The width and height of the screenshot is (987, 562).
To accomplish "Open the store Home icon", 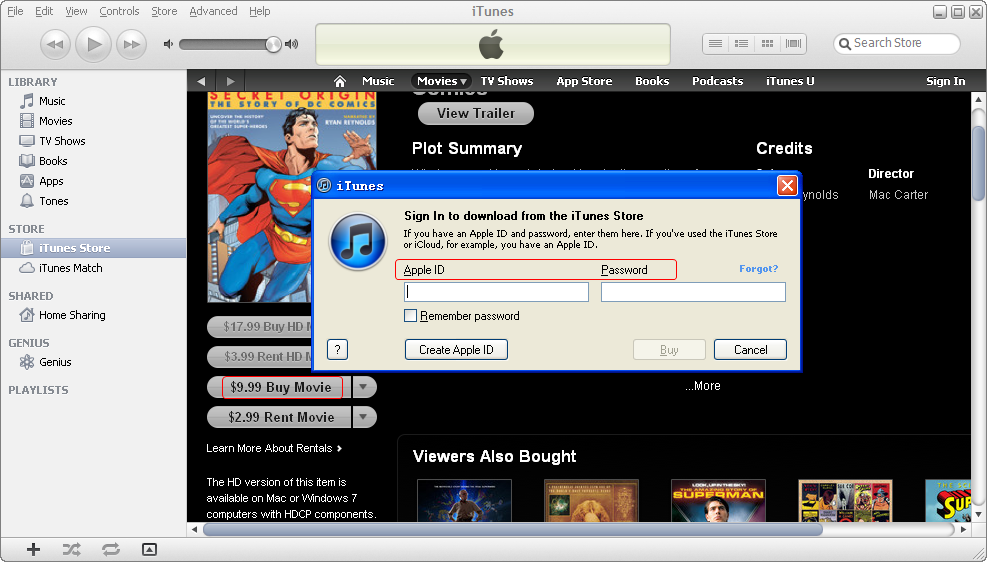I will [x=340, y=81].
